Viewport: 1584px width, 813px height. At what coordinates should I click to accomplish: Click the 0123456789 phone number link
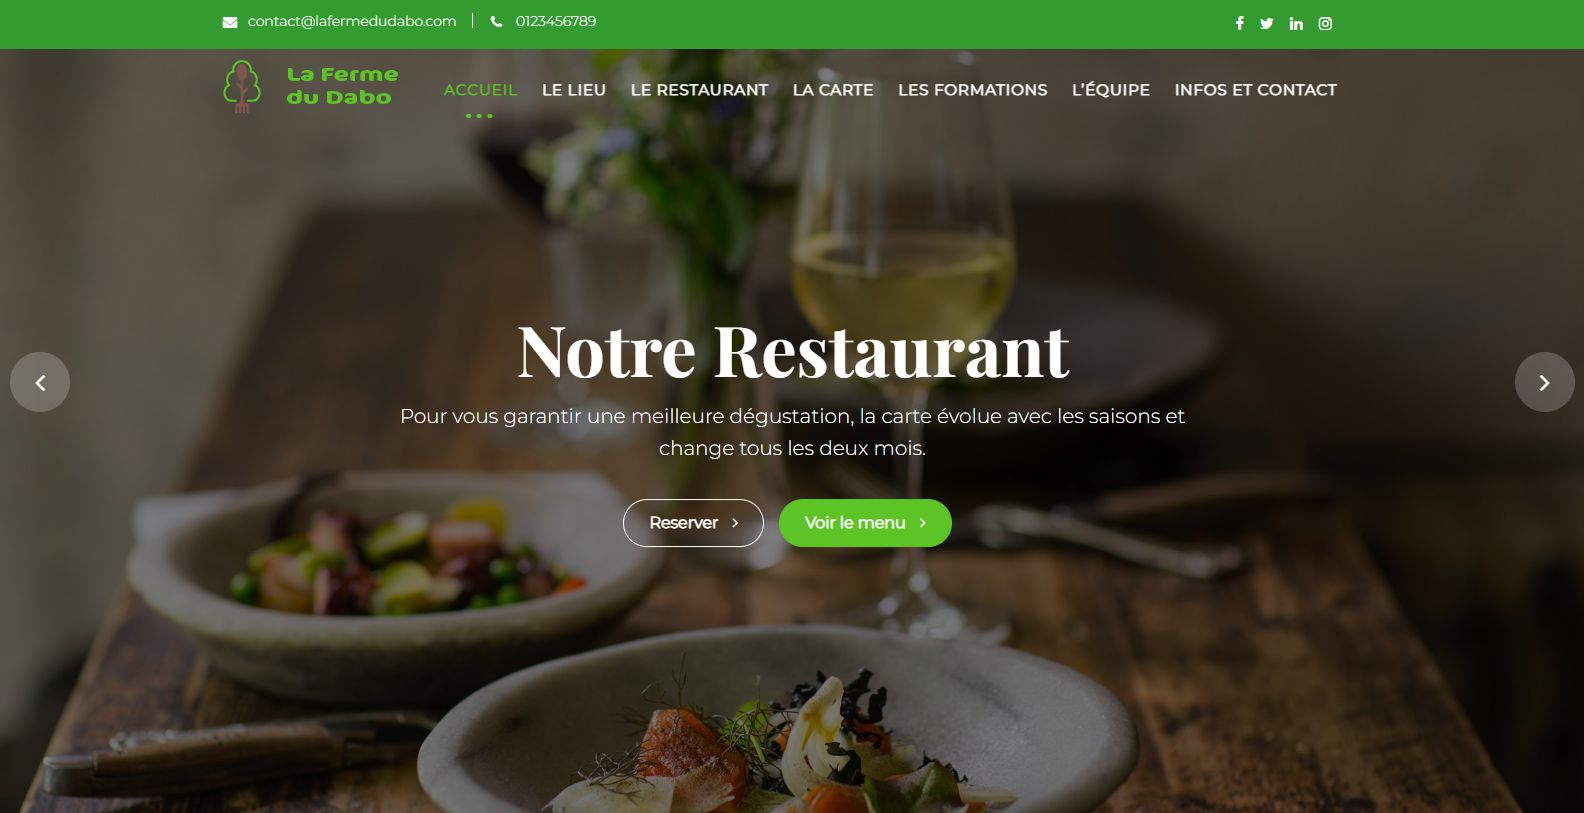pyautogui.click(x=556, y=21)
